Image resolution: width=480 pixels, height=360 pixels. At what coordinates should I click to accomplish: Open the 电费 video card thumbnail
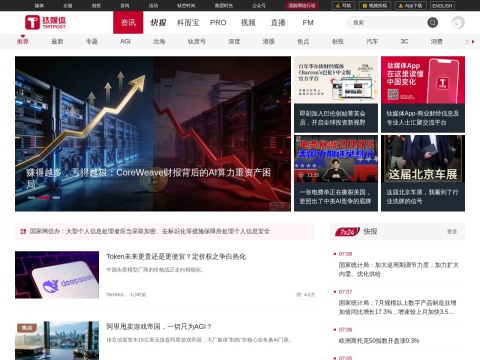[336, 159]
